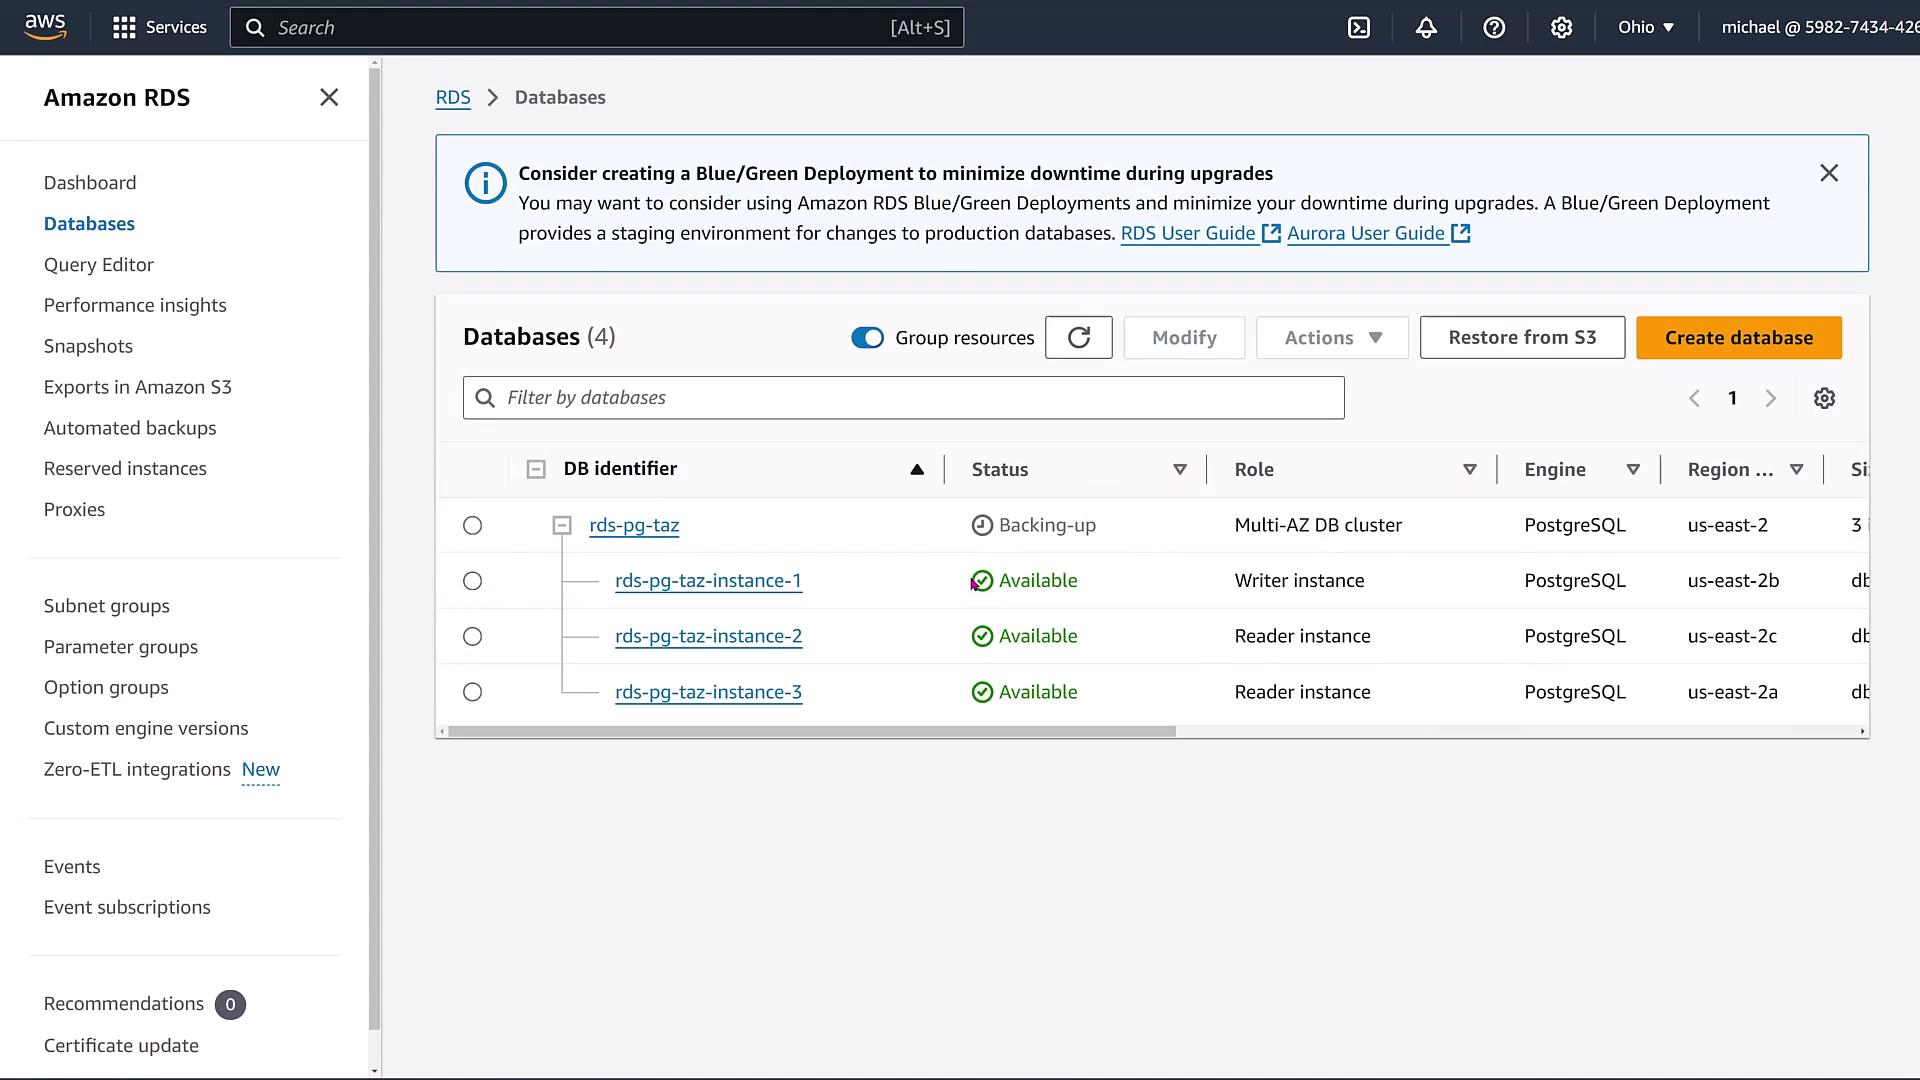Viewport: 1920px width, 1080px height.
Task: Click the AWS logo home icon
Action: click(45, 27)
